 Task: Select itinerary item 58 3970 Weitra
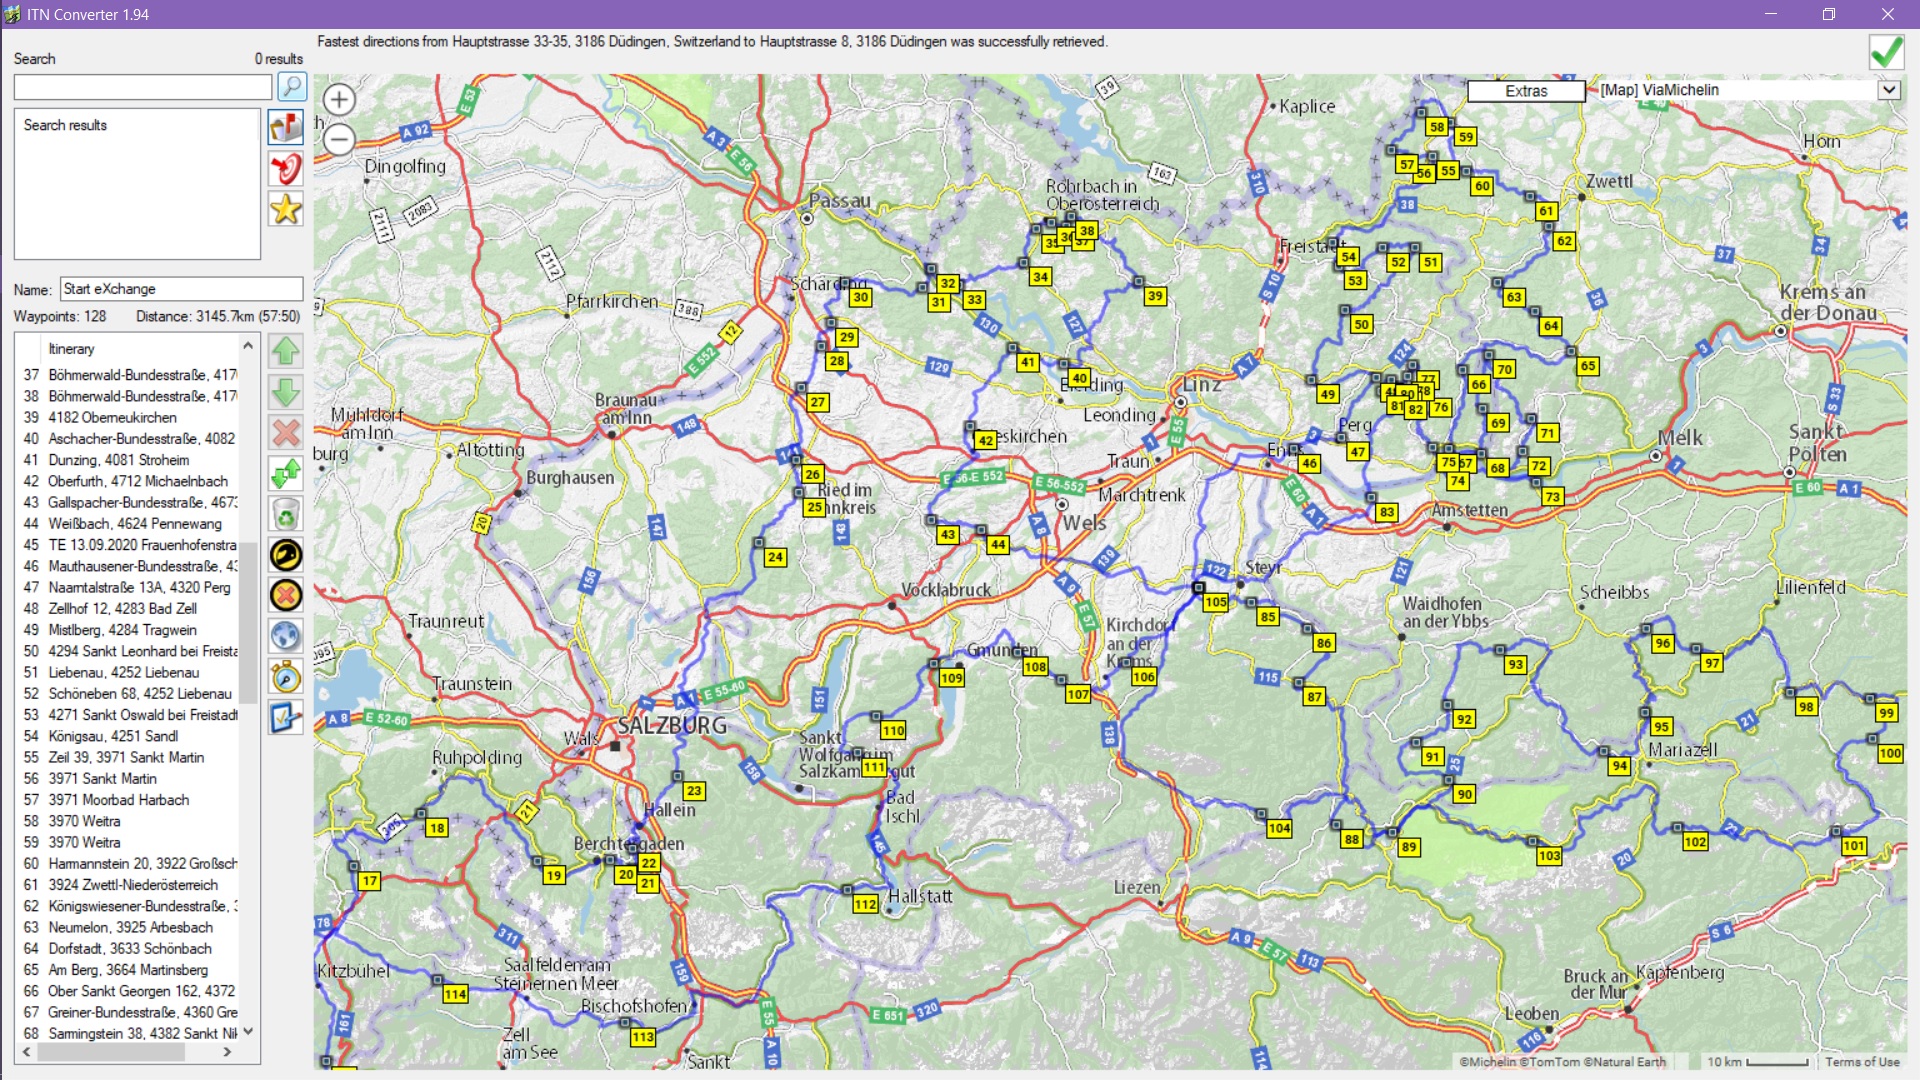[x=85, y=821]
